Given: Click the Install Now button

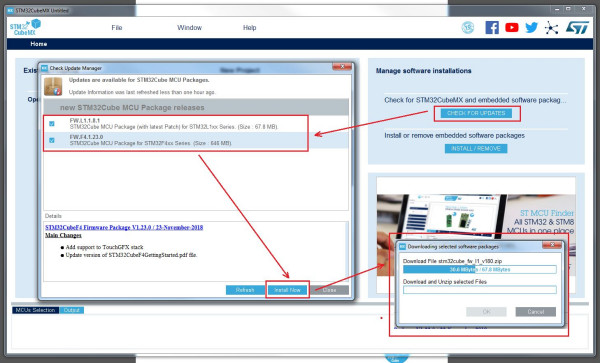Looking at the screenshot, I should point(287,290).
